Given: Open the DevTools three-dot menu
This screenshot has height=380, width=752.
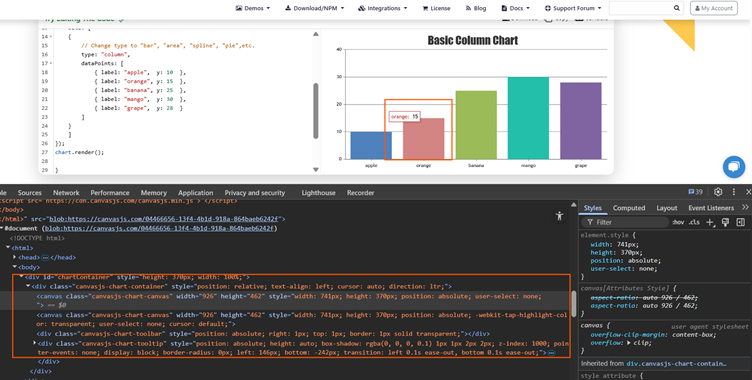Looking at the screenshot, I should pos(733,192).
